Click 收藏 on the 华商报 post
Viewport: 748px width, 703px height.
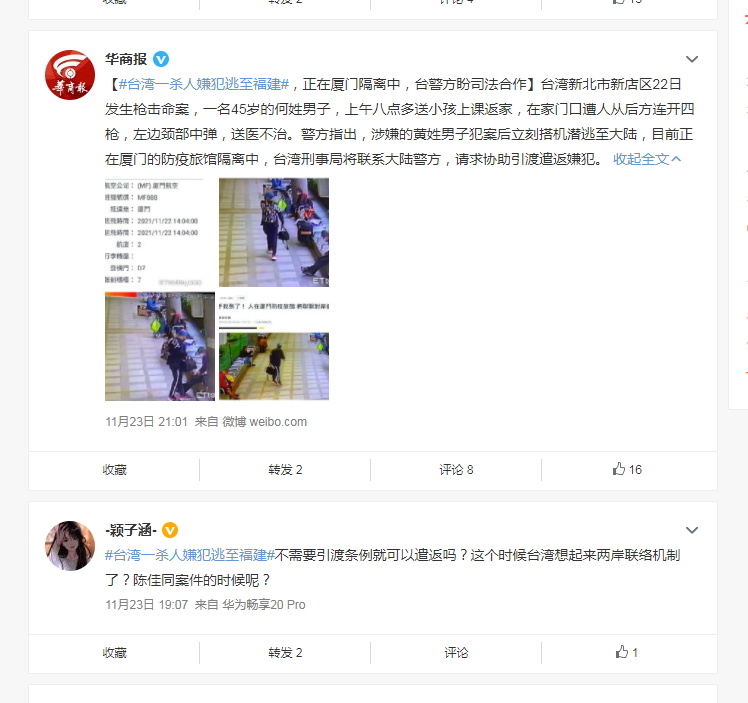point(114,470)
